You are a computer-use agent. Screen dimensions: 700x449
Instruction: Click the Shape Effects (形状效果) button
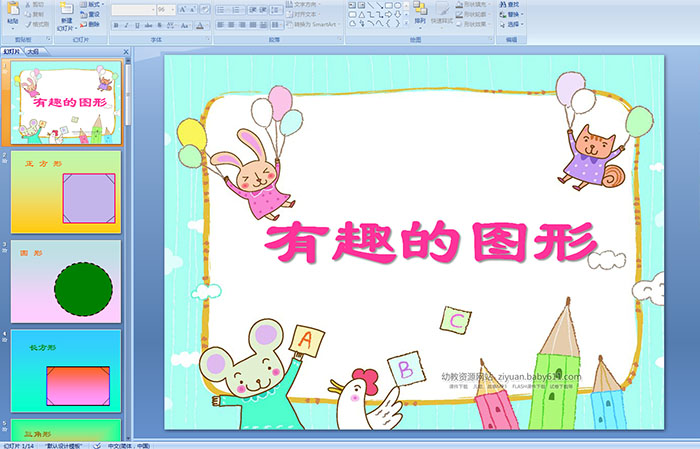474,24
